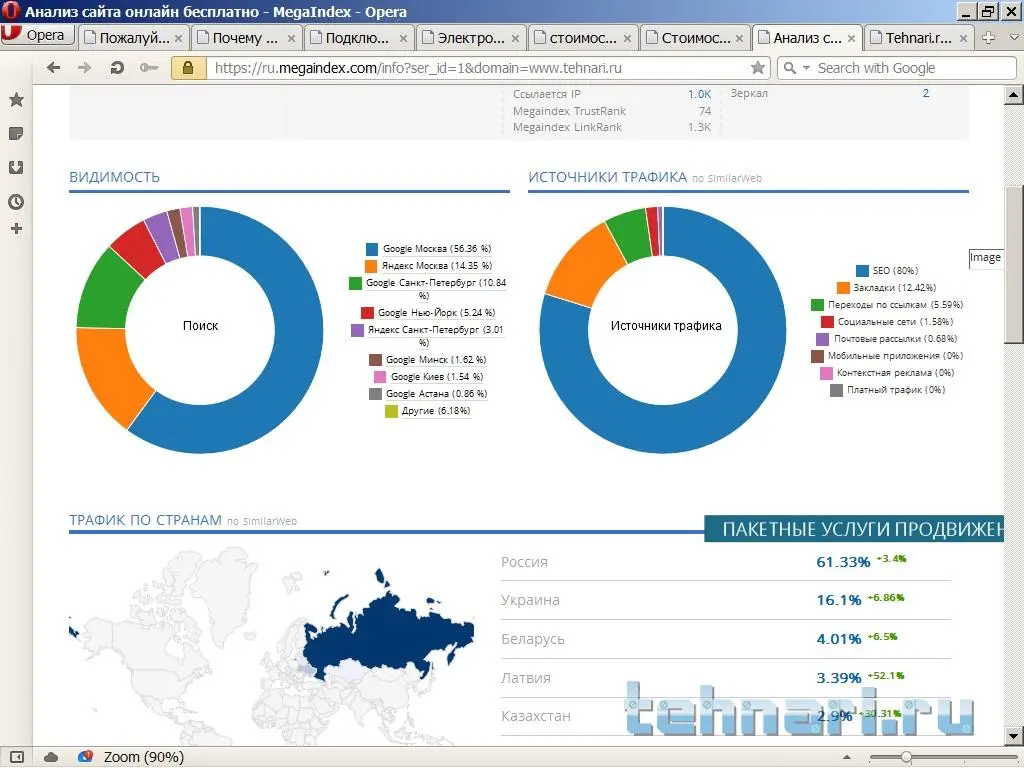Expand the status bar upward arrow
Screen dimensions: 1024x768
(847, 757)
